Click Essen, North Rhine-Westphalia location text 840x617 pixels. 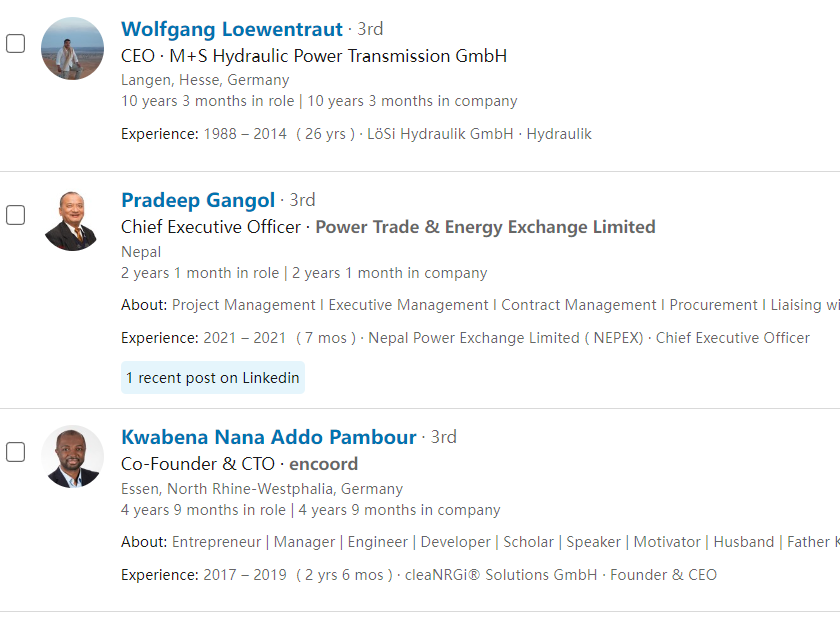tap(262, 489)
